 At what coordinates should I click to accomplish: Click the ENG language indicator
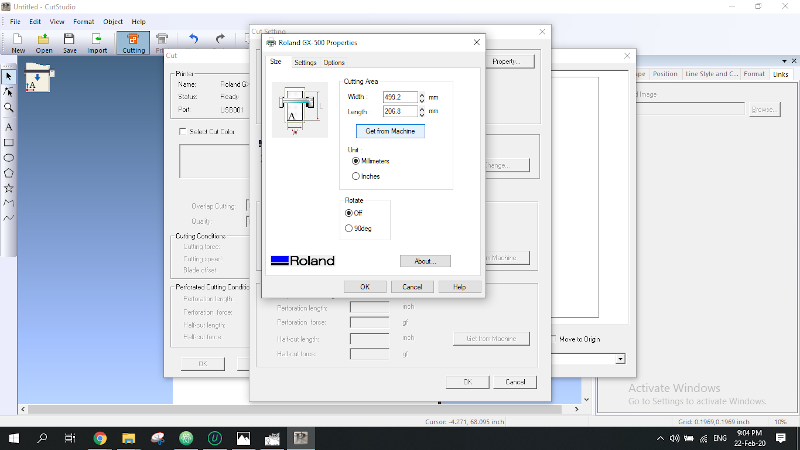pyautogui.click(x=720, y=438)
